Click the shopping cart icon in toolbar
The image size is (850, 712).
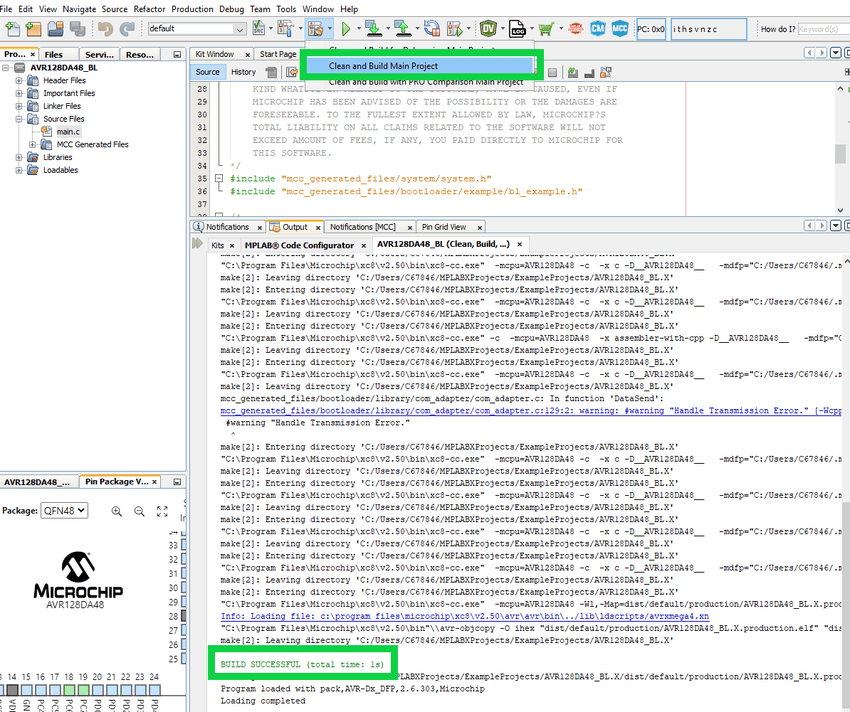545,28
